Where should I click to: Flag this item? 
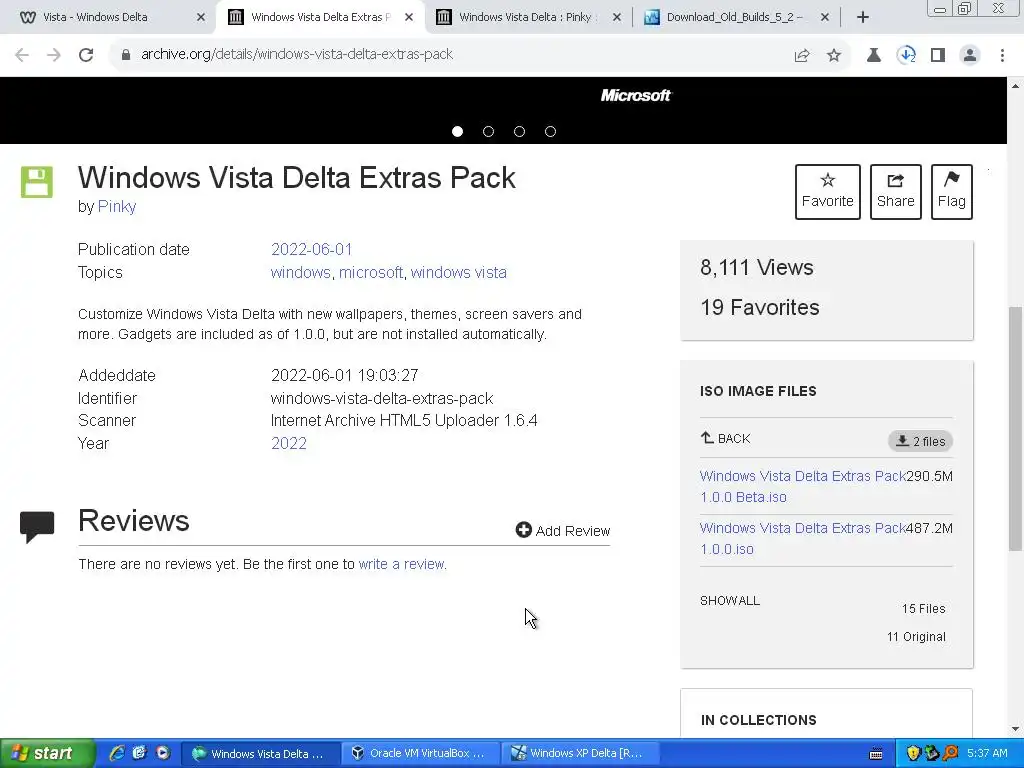click(952, 192)
